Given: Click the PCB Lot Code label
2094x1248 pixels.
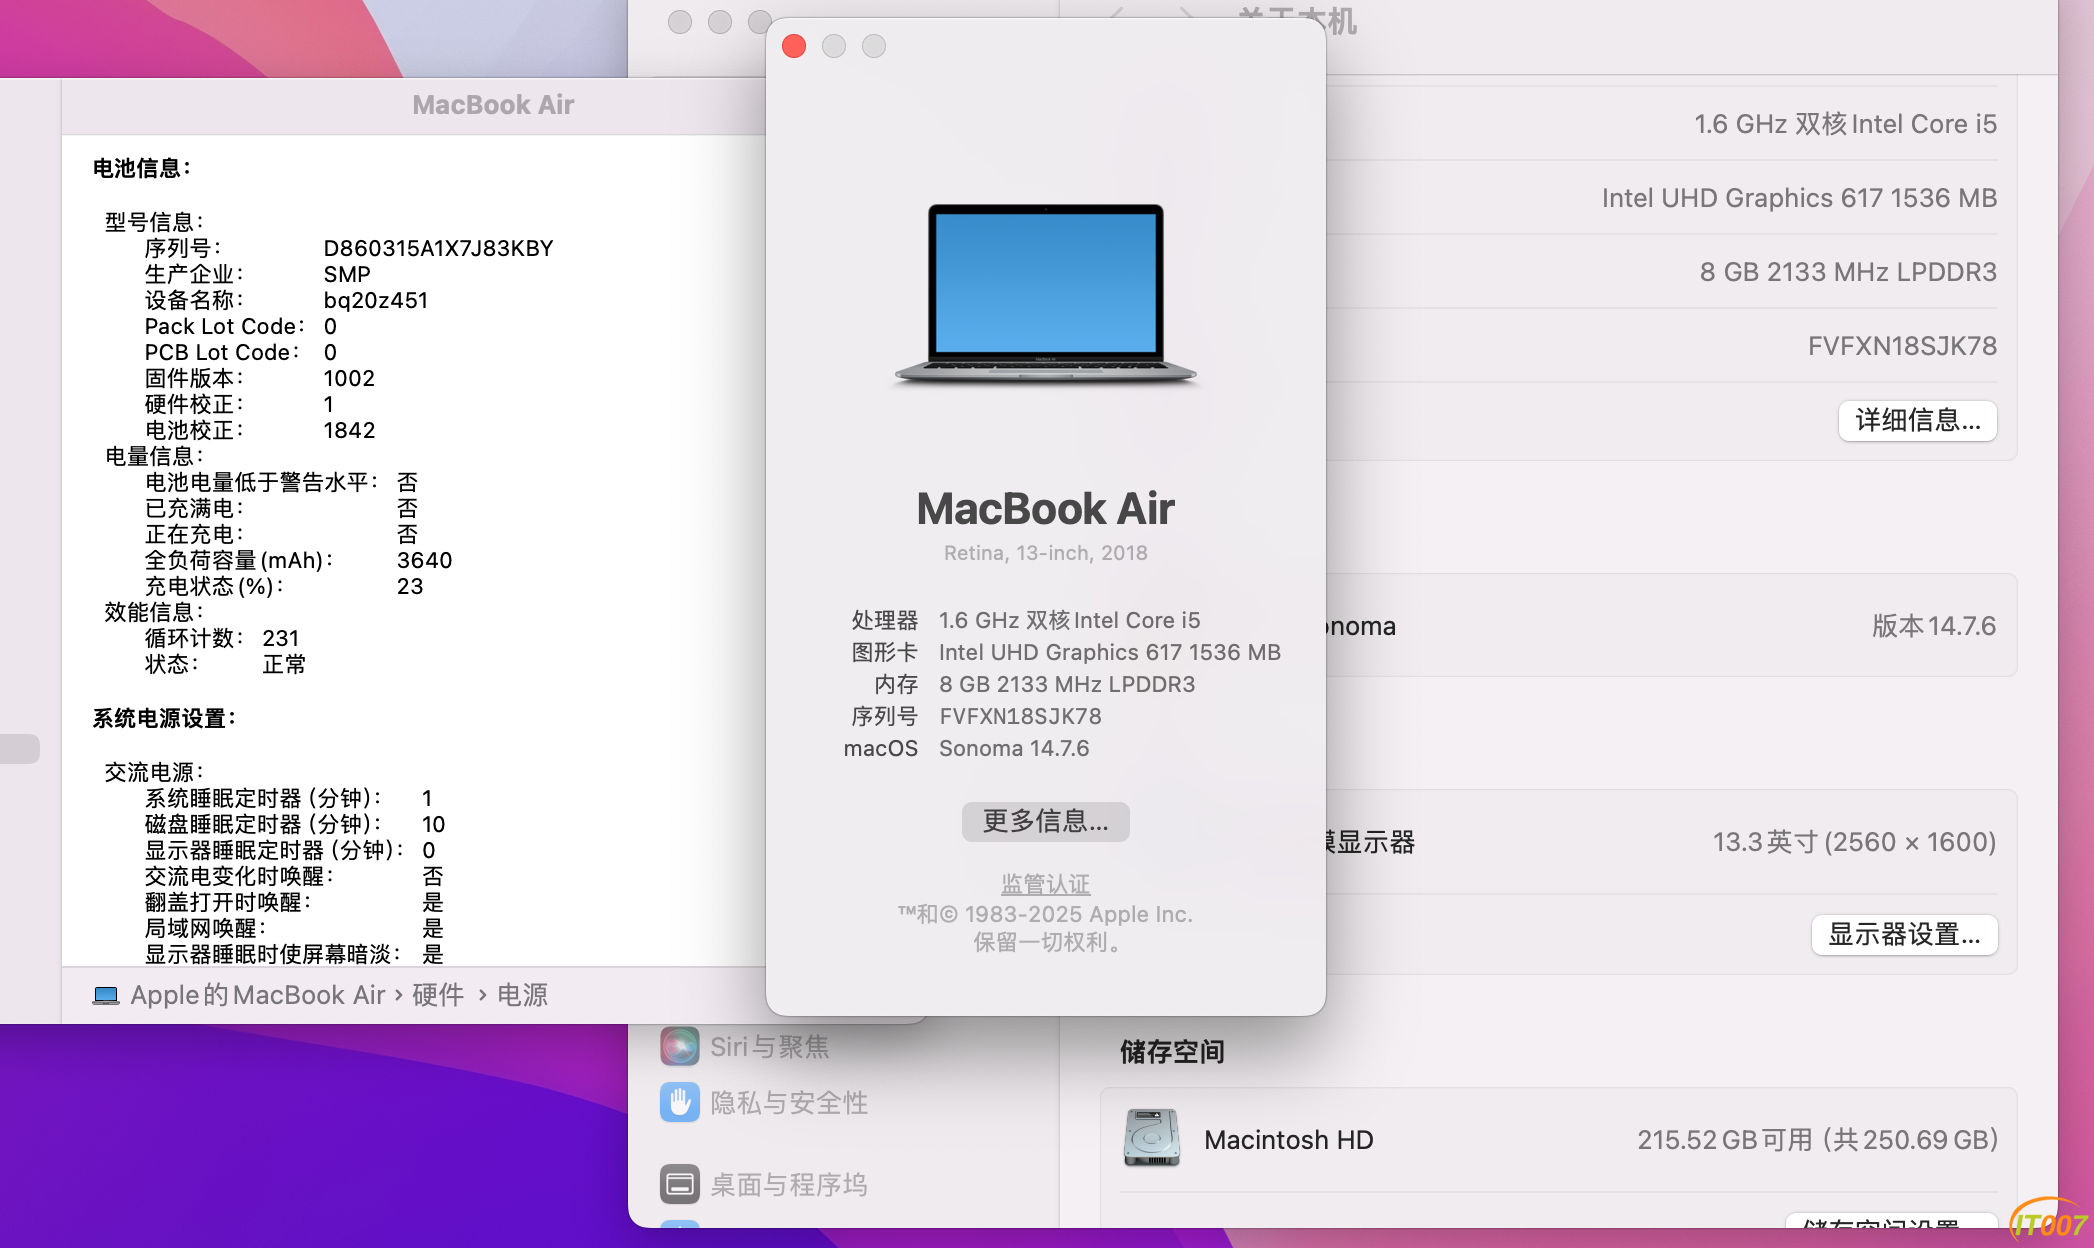Looking at the screenshot, I should 222,352.
